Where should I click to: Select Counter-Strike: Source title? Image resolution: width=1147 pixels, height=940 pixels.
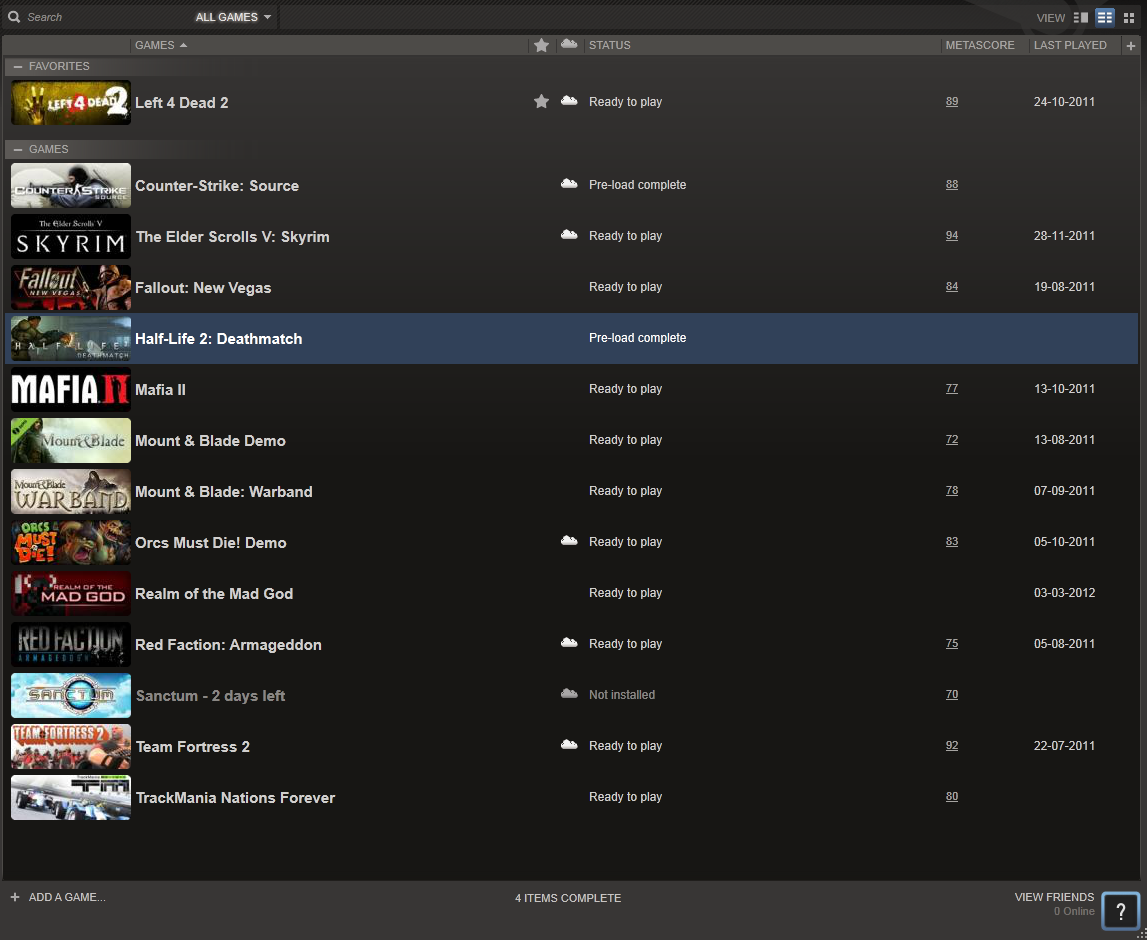coord(217,186)
